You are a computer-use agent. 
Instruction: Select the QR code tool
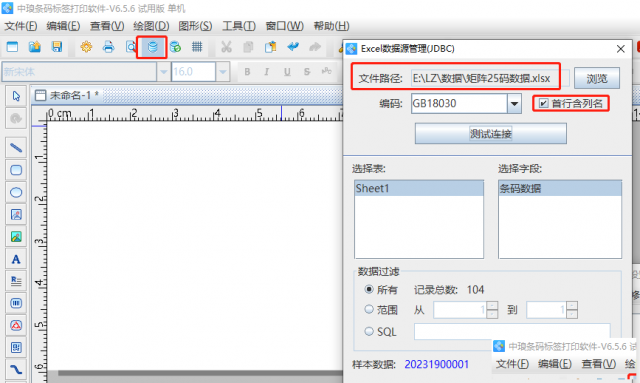coord(16,347)
